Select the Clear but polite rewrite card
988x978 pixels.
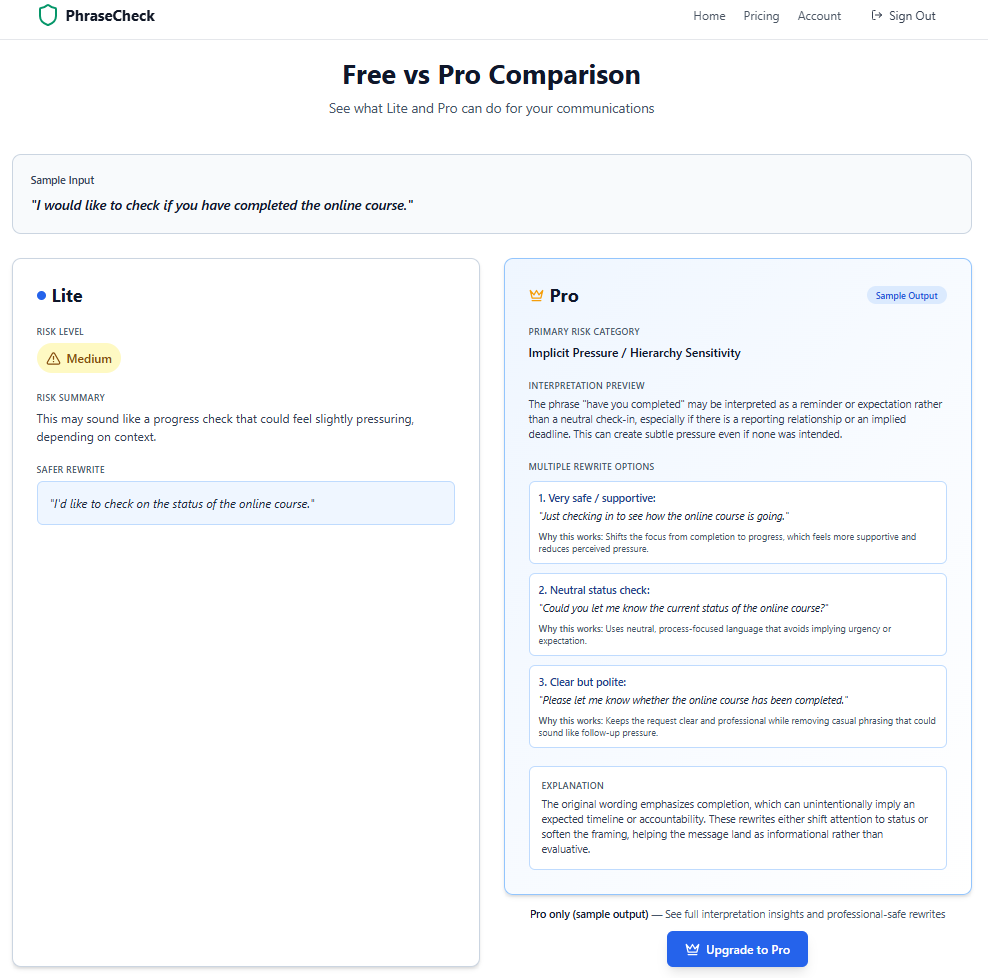pos(737,707)
